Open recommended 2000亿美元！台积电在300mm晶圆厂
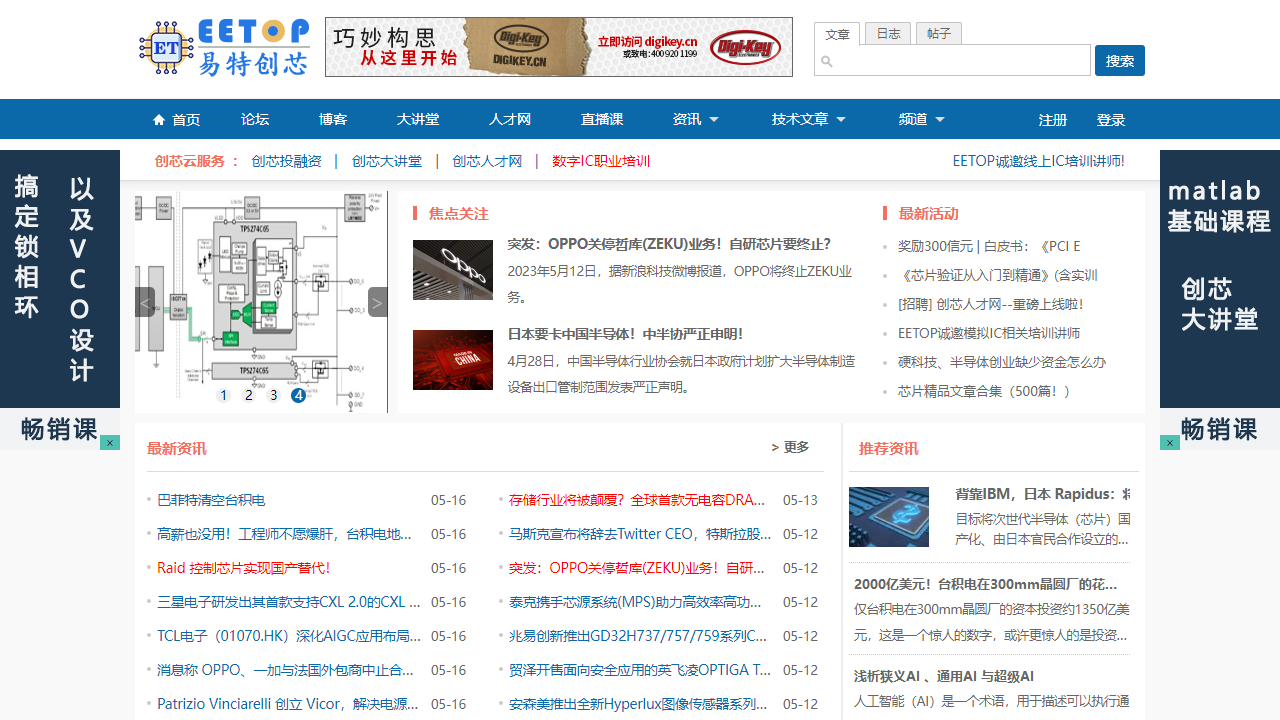 [986, 584]
